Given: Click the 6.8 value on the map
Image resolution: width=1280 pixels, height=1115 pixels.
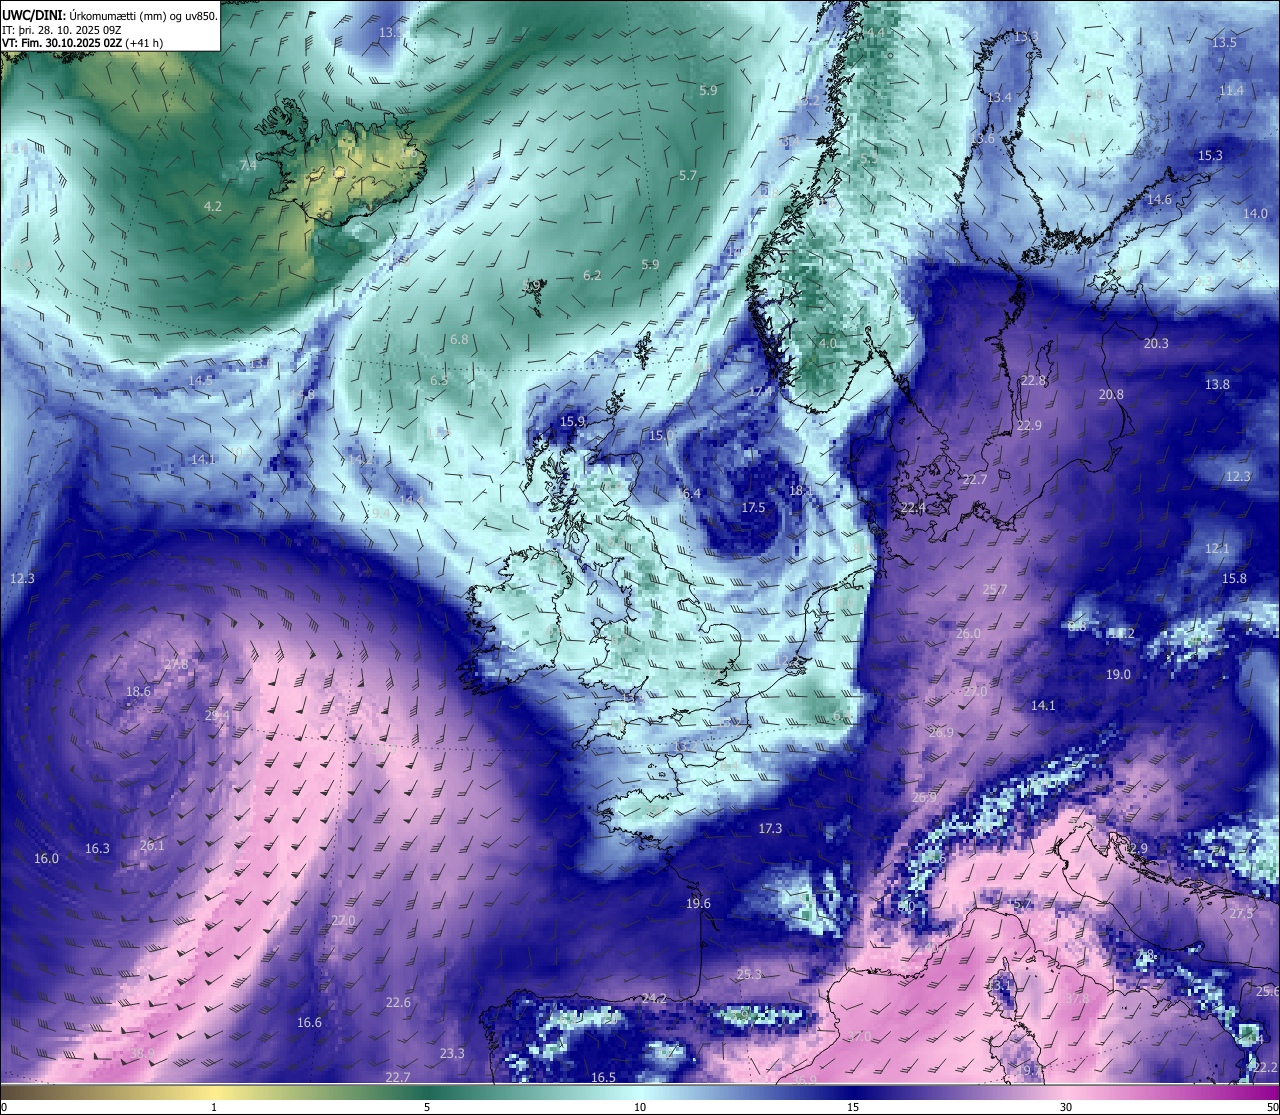Looking at the screenshot, I should pyautogui.click(x=459, y=340).
